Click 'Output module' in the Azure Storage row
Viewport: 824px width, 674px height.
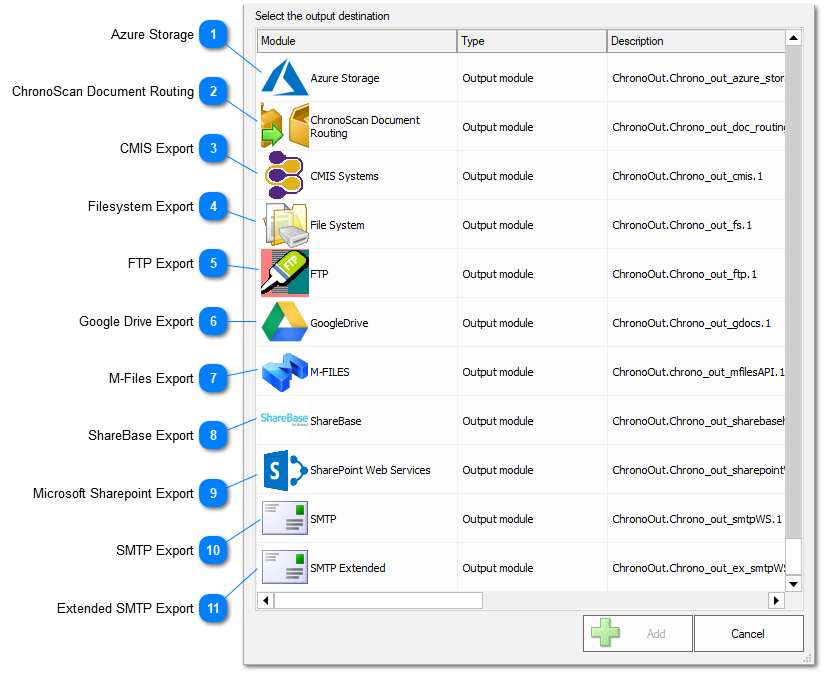pyautogui.click(x=498, y=78)
